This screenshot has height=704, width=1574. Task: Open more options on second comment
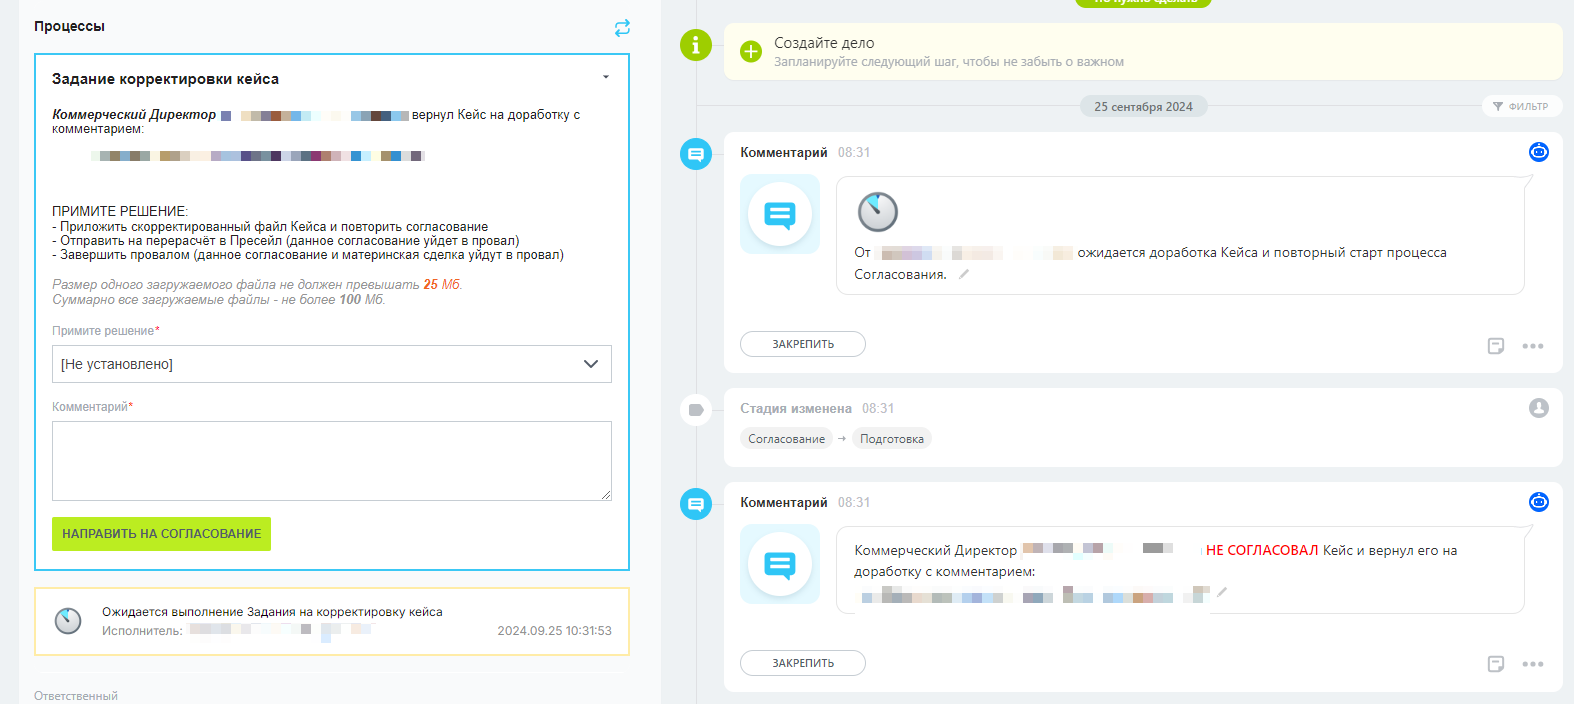[x=1533, y=664]
